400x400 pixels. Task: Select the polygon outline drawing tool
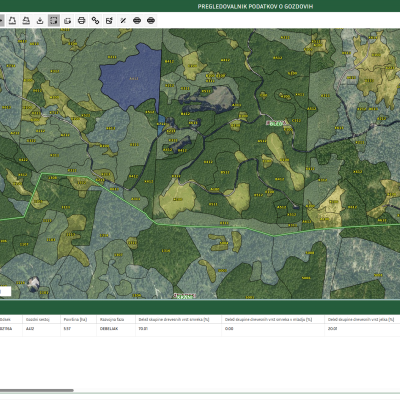click(x=12, y=21)
